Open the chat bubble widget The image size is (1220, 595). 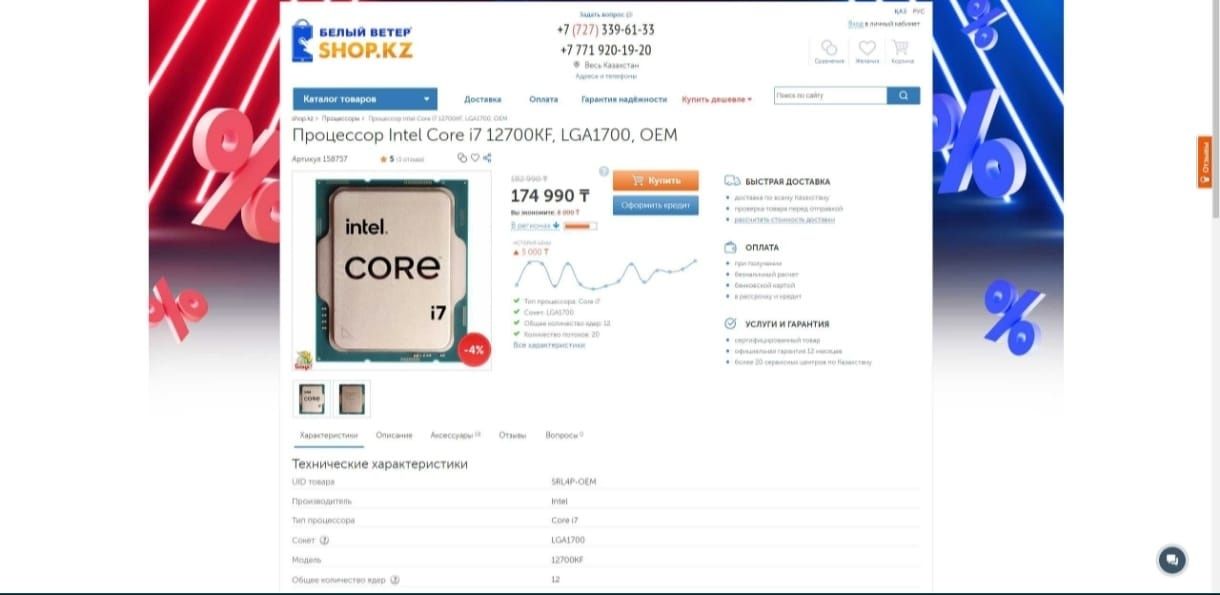click(1172, 560)
